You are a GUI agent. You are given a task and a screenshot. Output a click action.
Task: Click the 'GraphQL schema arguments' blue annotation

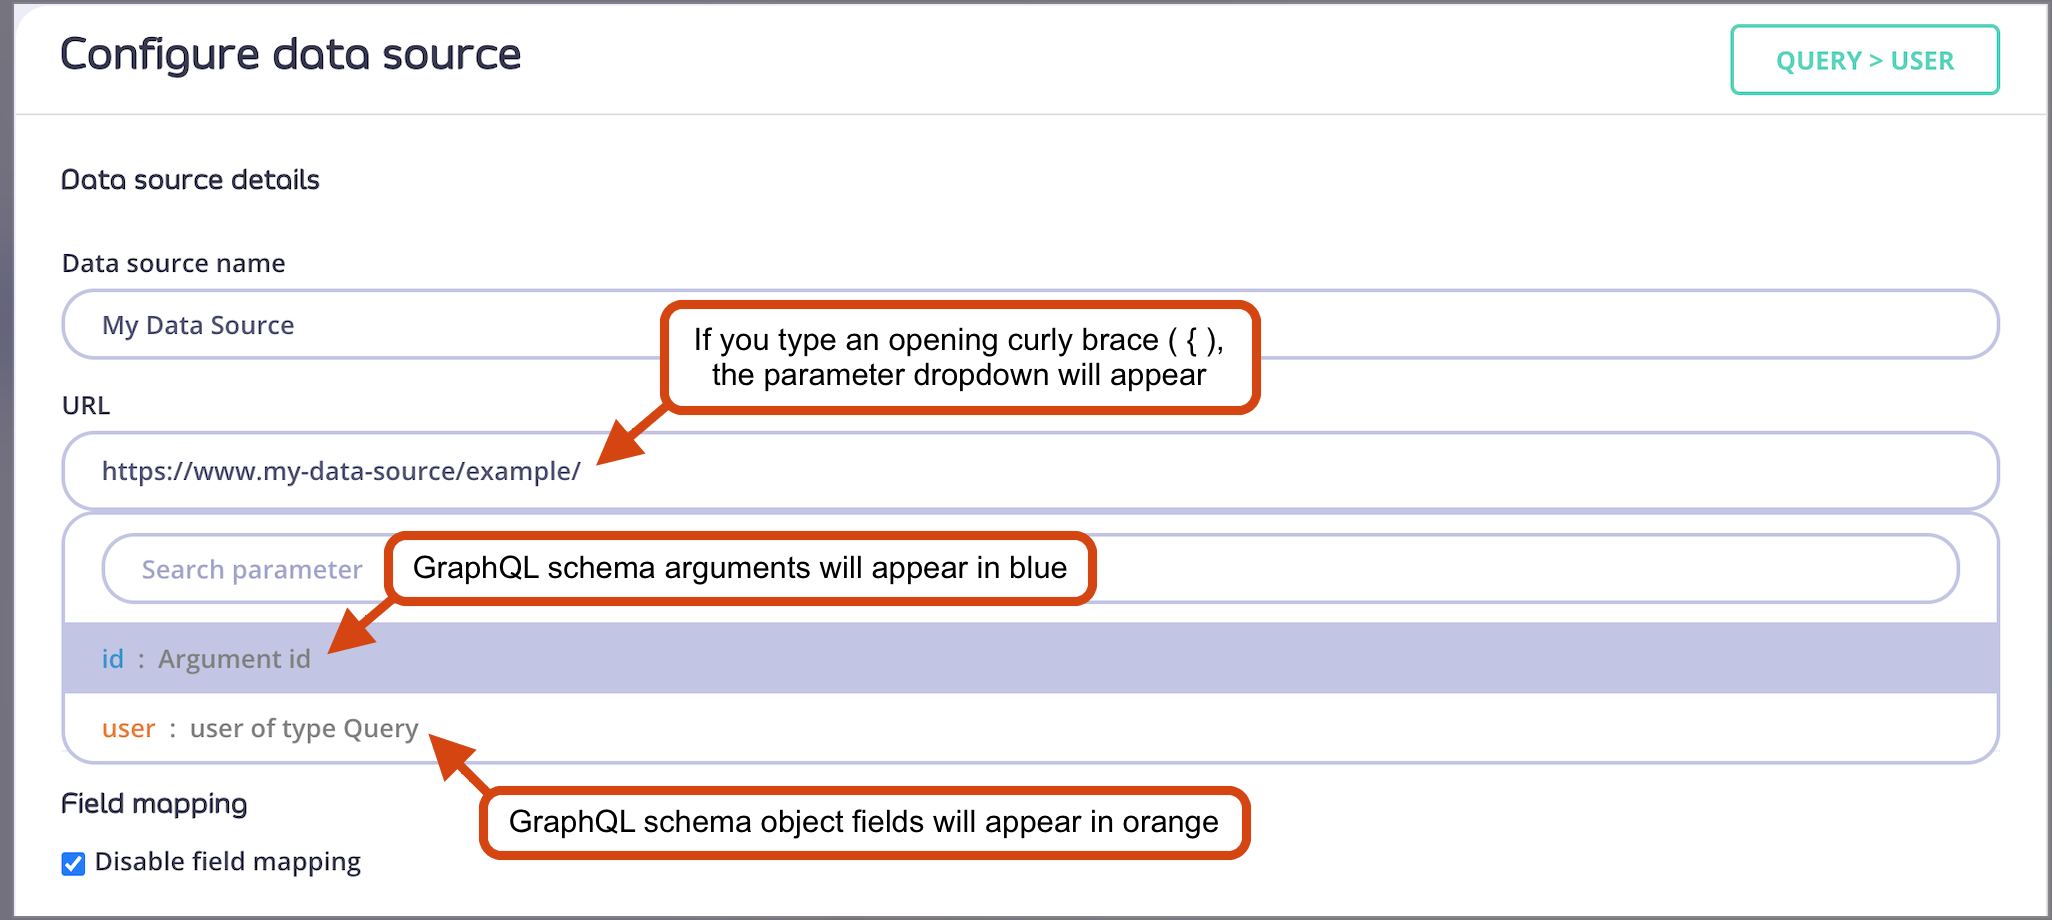(740, 568)
